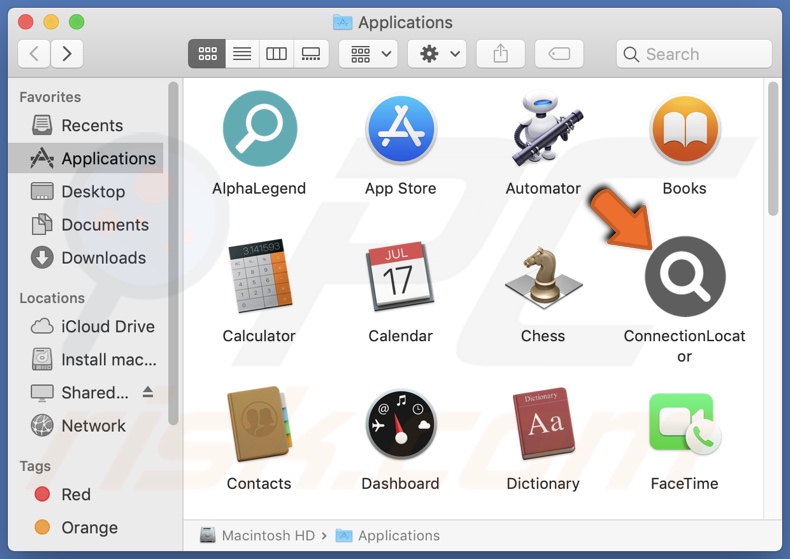The image size is (790, 559).
Task: Click the Books application icon
Action: (x=685, y=129)
